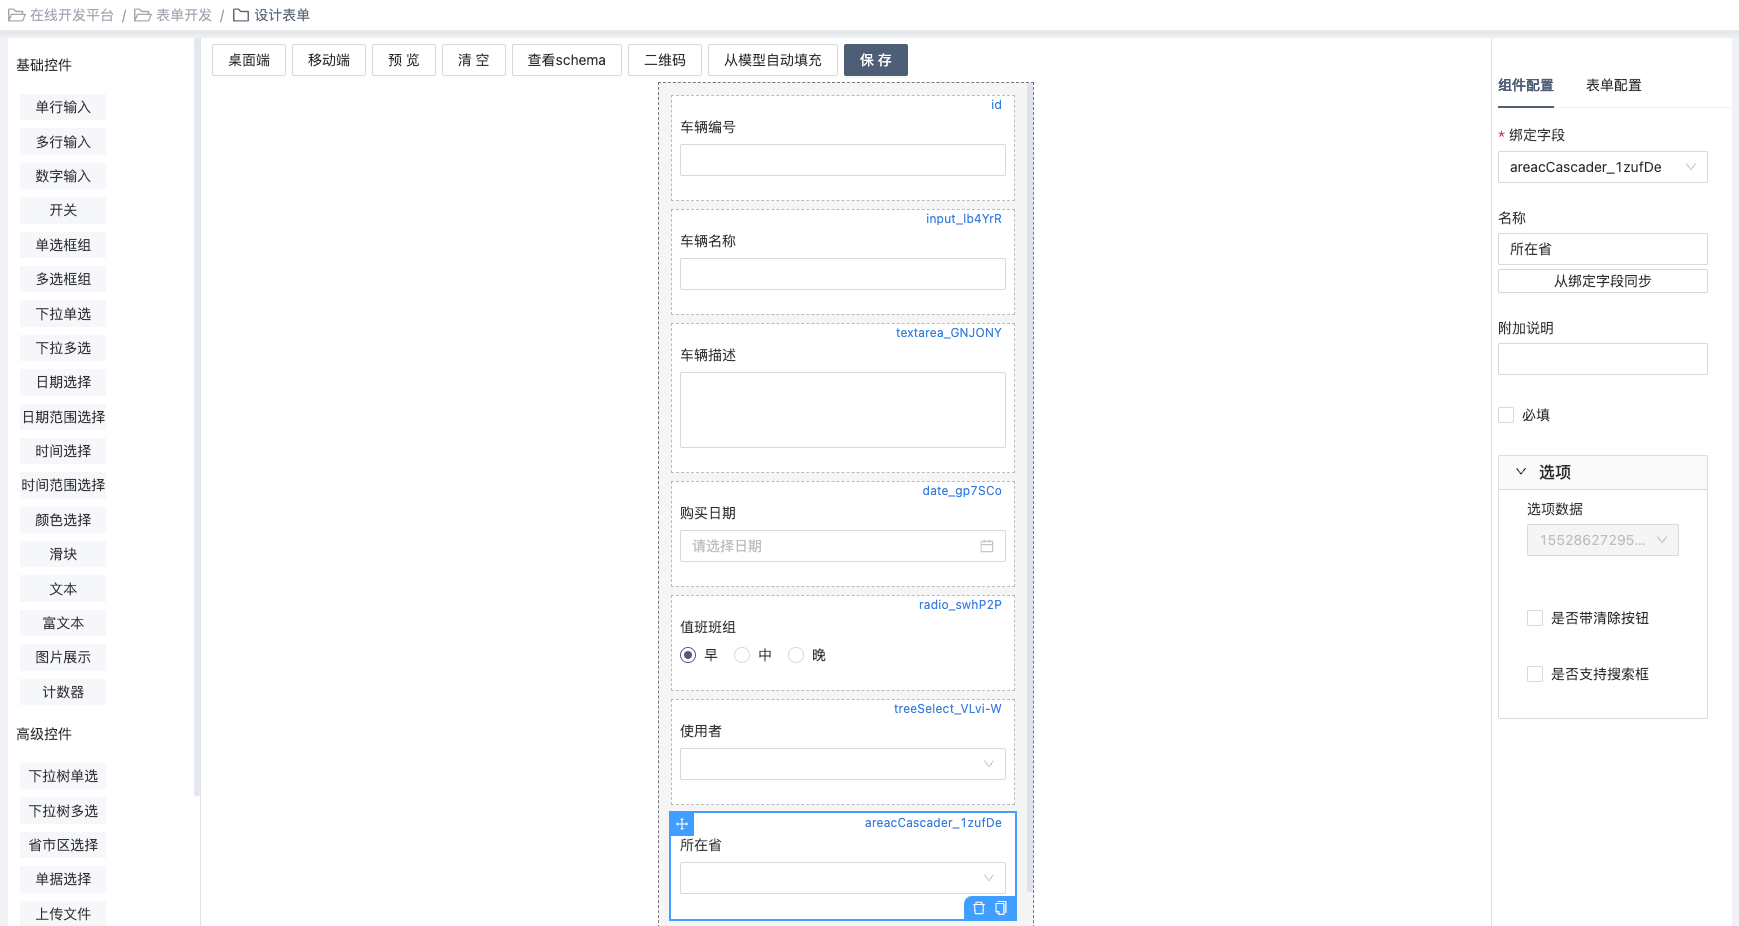Click the trash icon to delete 所在省 field
Image resolution: width=1739 pixels, height=926 pixels.
pos(979,908)
